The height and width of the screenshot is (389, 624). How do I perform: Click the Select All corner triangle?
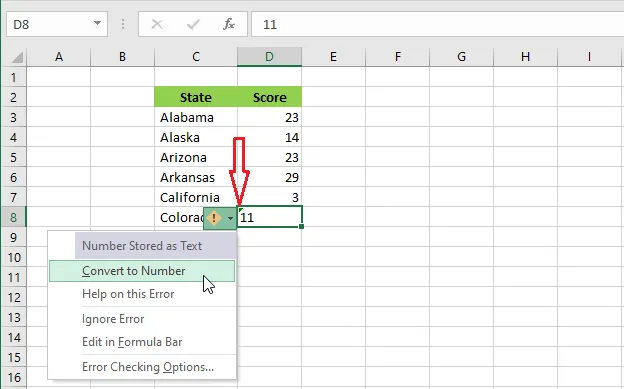17,58
